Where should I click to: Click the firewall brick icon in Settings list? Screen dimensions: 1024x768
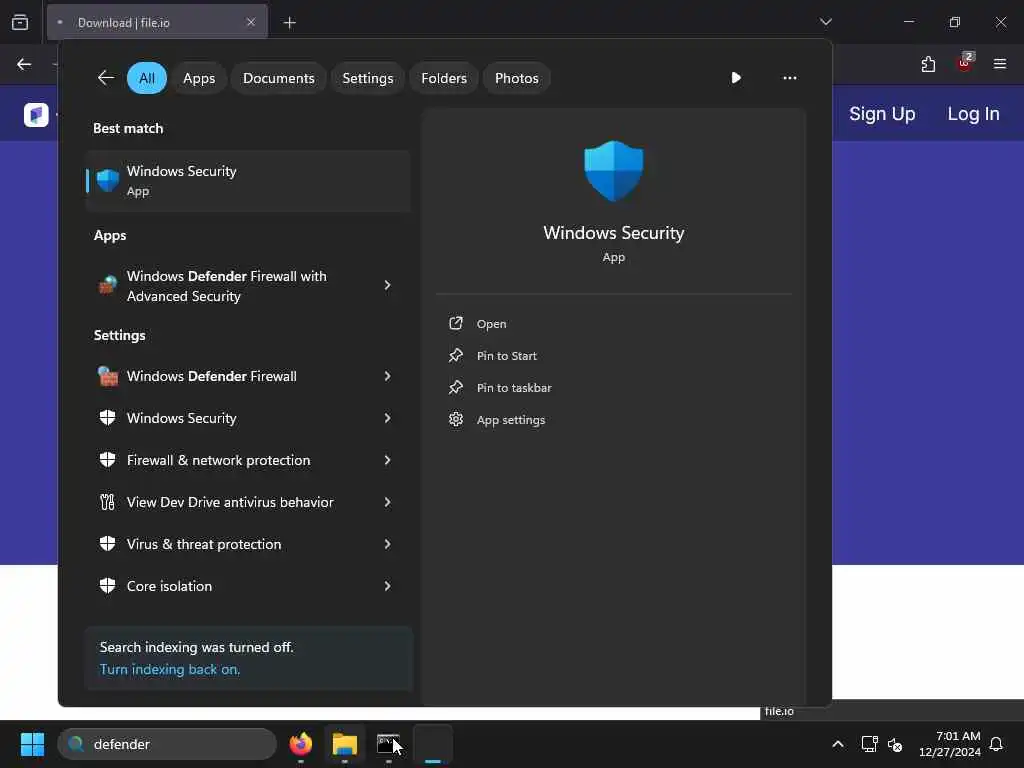pyautogui.click(x=108, y=376)
